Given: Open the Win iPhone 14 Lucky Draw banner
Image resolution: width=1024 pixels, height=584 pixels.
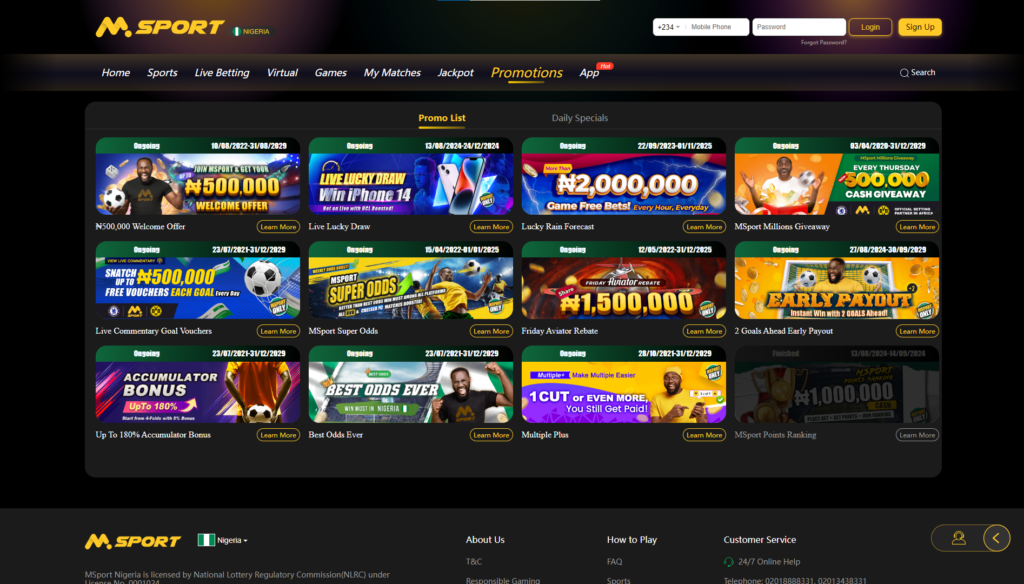Looking at the screenshot, I should (411, 176).
